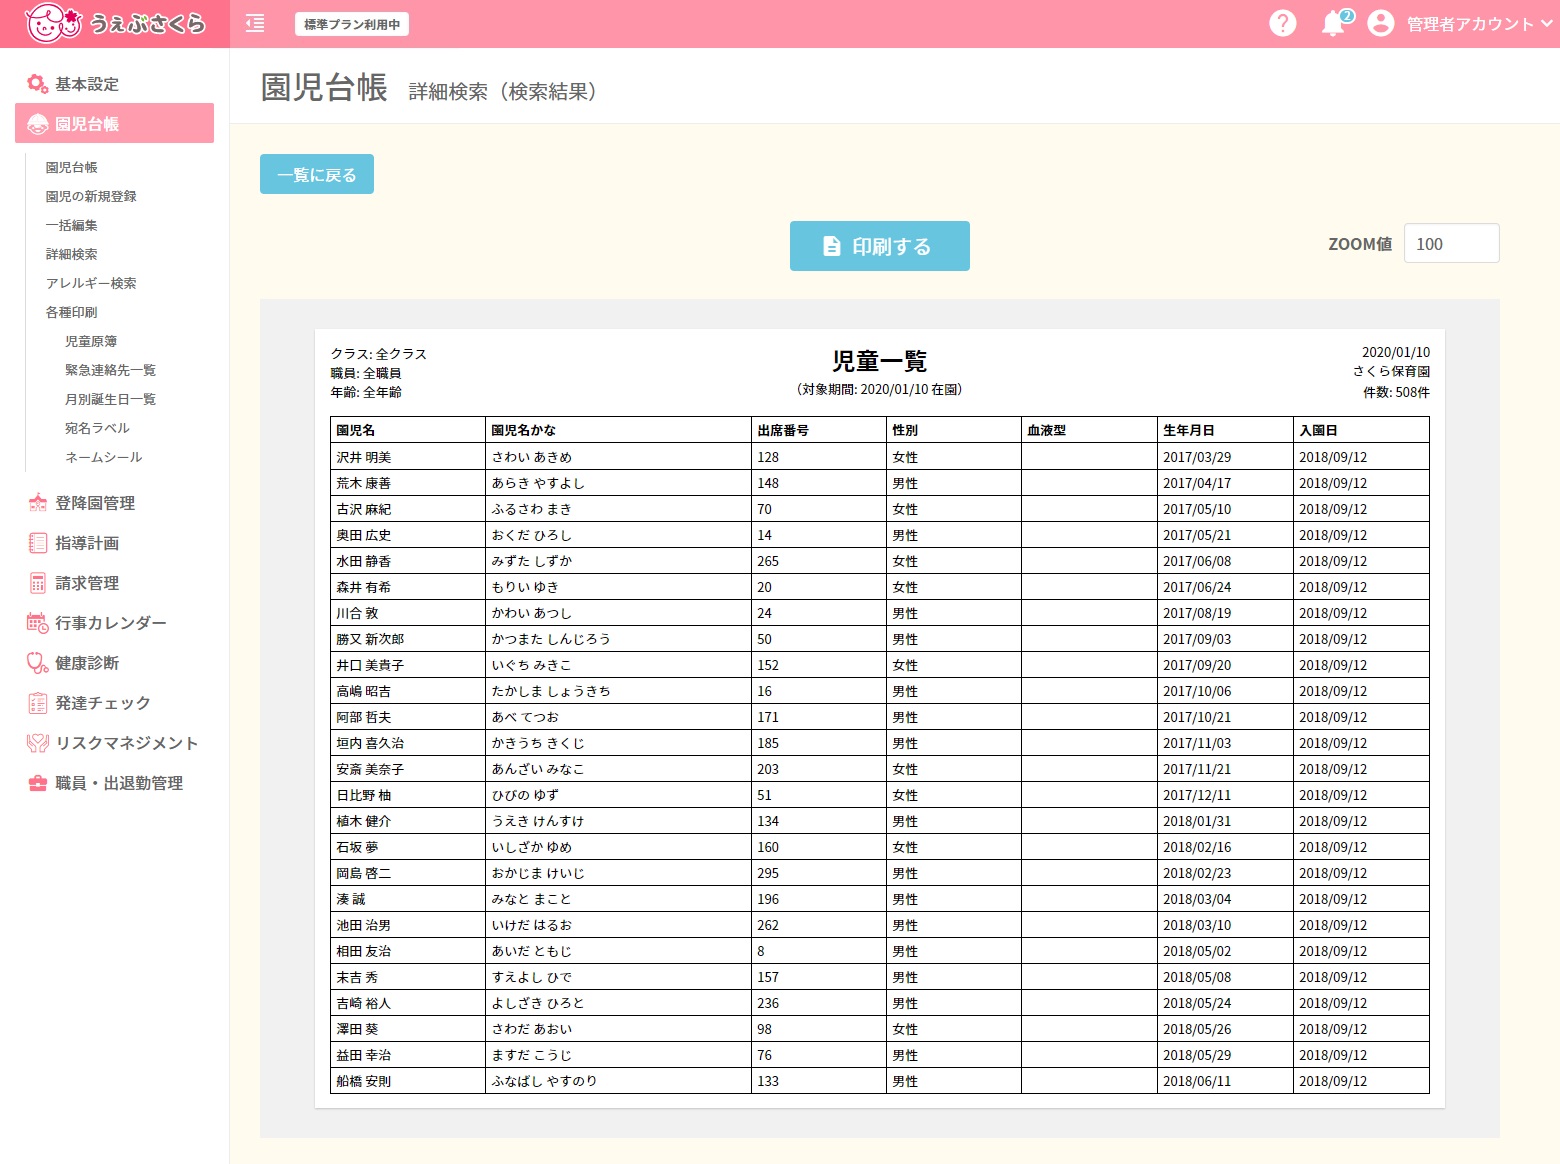
Task: Collapse the sidebar with the menu toggle icon
Action: click(255, 23)
